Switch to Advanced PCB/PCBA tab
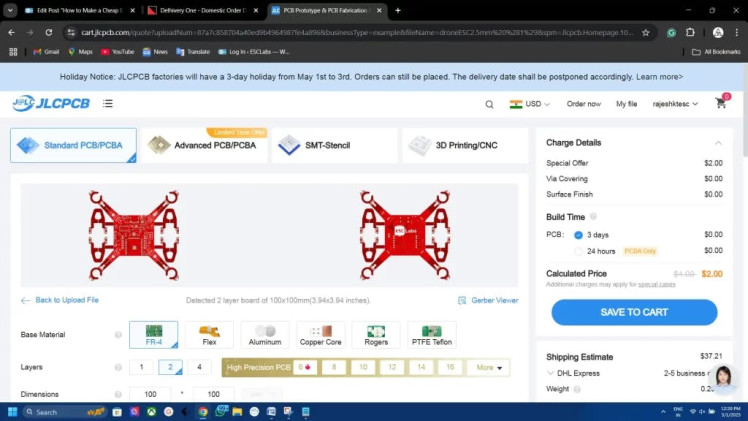 (x=204, y=145)
